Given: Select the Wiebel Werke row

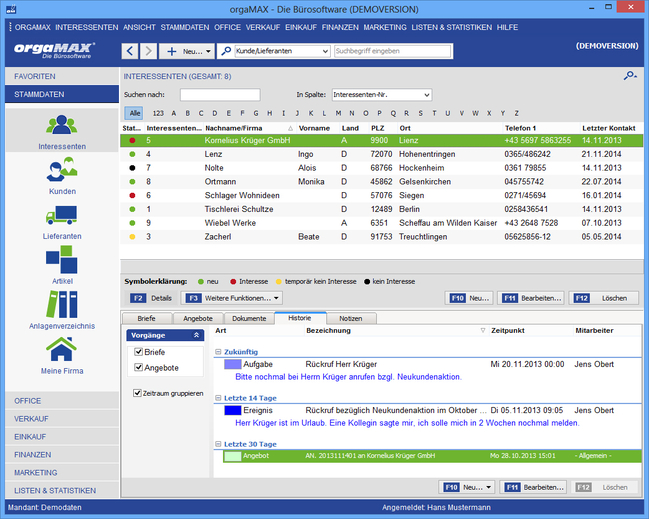Looking at the screenshot, I should [x=382, y=223].
